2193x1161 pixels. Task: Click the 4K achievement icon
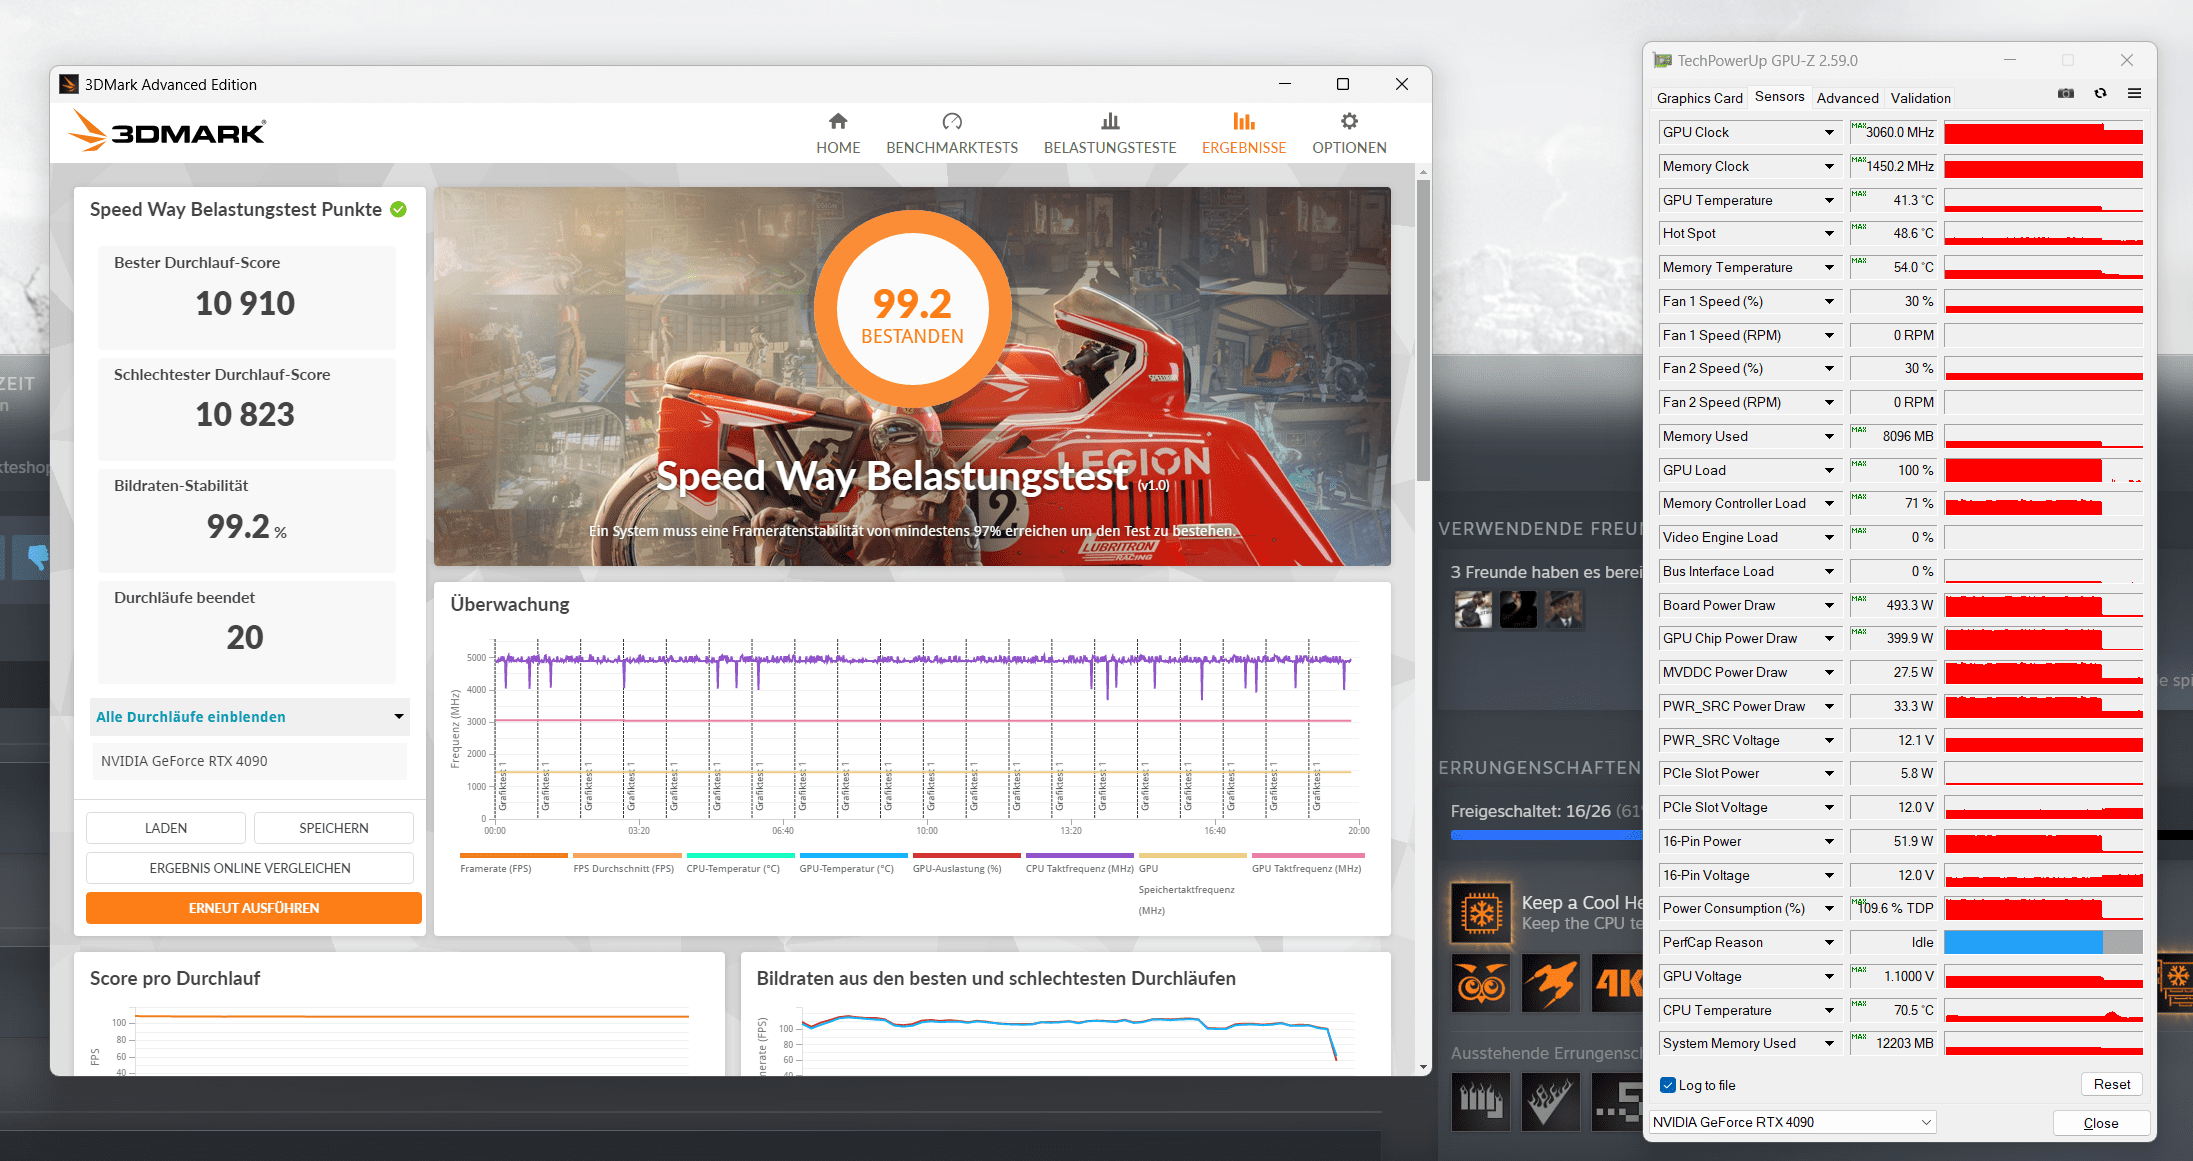coord(1617,983)
